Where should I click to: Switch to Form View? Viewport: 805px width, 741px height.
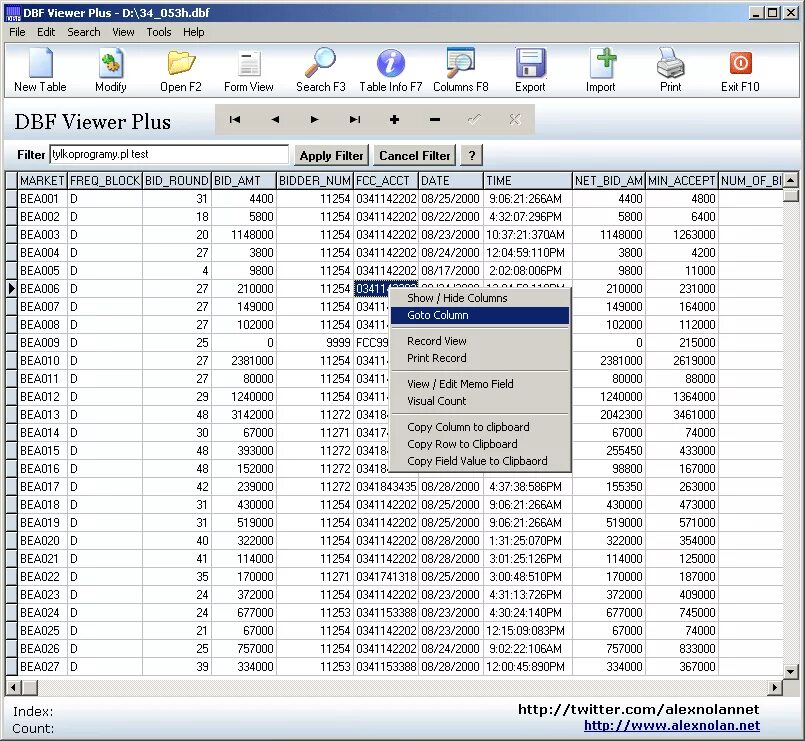(x=248, y=70)
